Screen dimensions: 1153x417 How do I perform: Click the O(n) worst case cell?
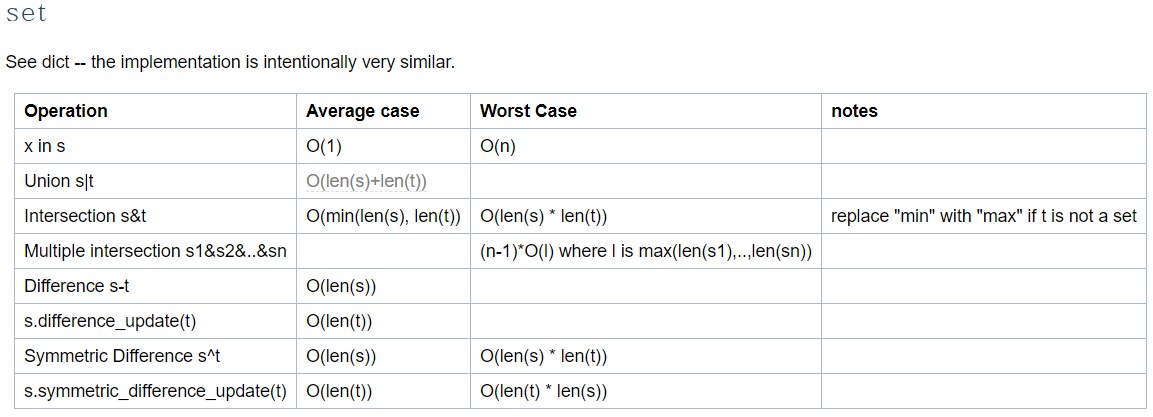point(497,146)
